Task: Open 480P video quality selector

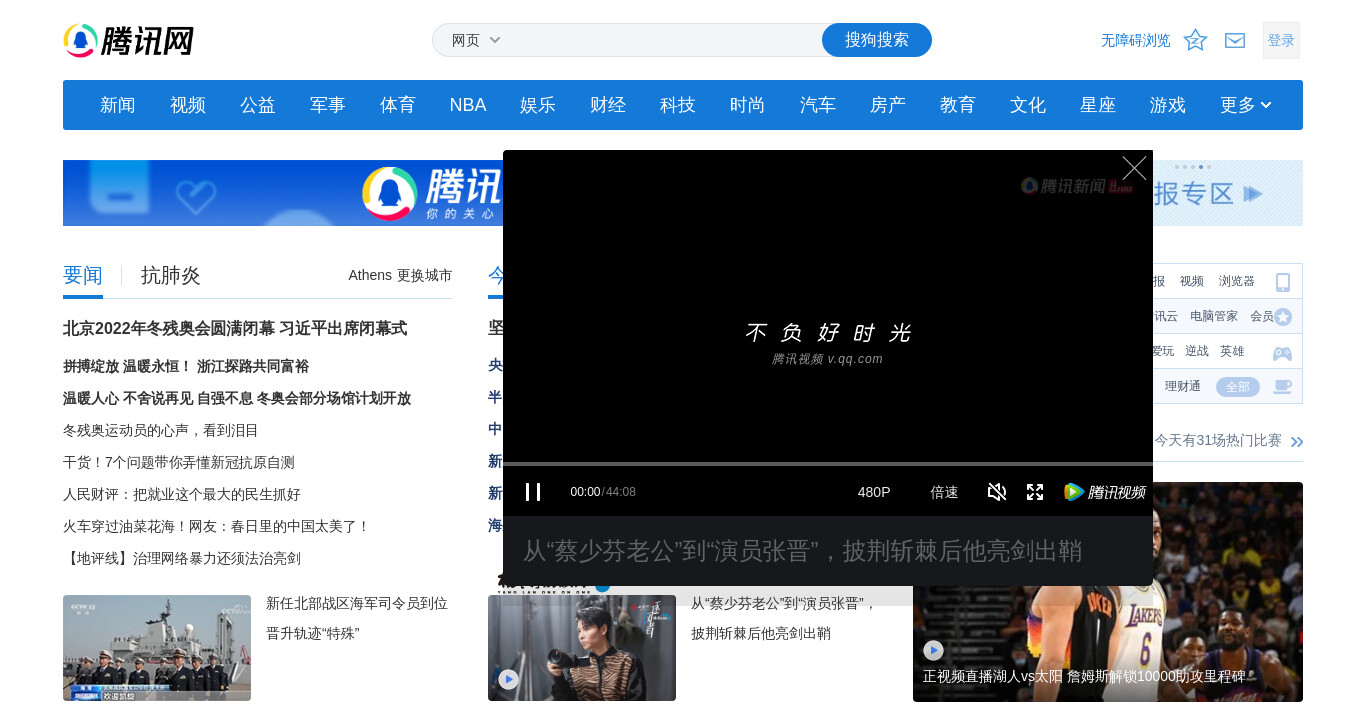Action: pyautogui.click(x=874, y=492)
